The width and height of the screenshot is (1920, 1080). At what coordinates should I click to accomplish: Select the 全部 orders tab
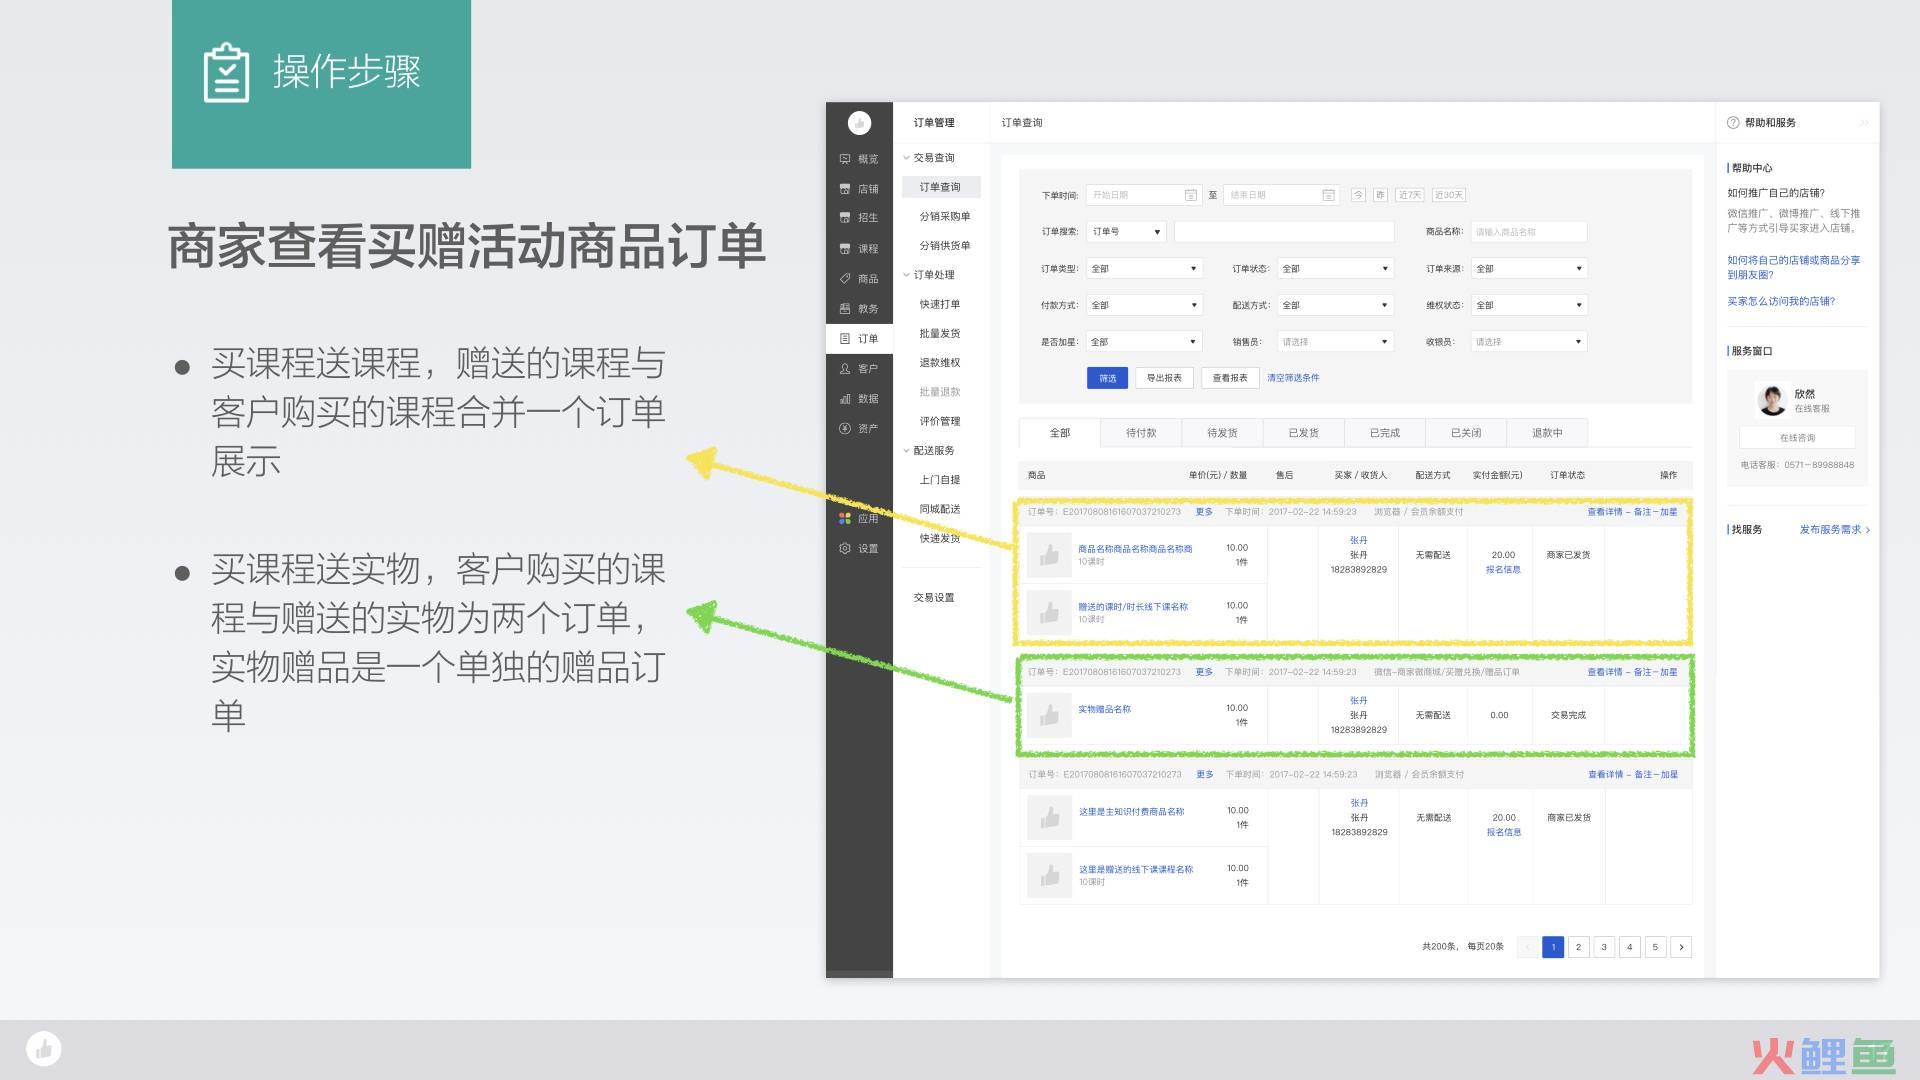tap(1060, 433)
